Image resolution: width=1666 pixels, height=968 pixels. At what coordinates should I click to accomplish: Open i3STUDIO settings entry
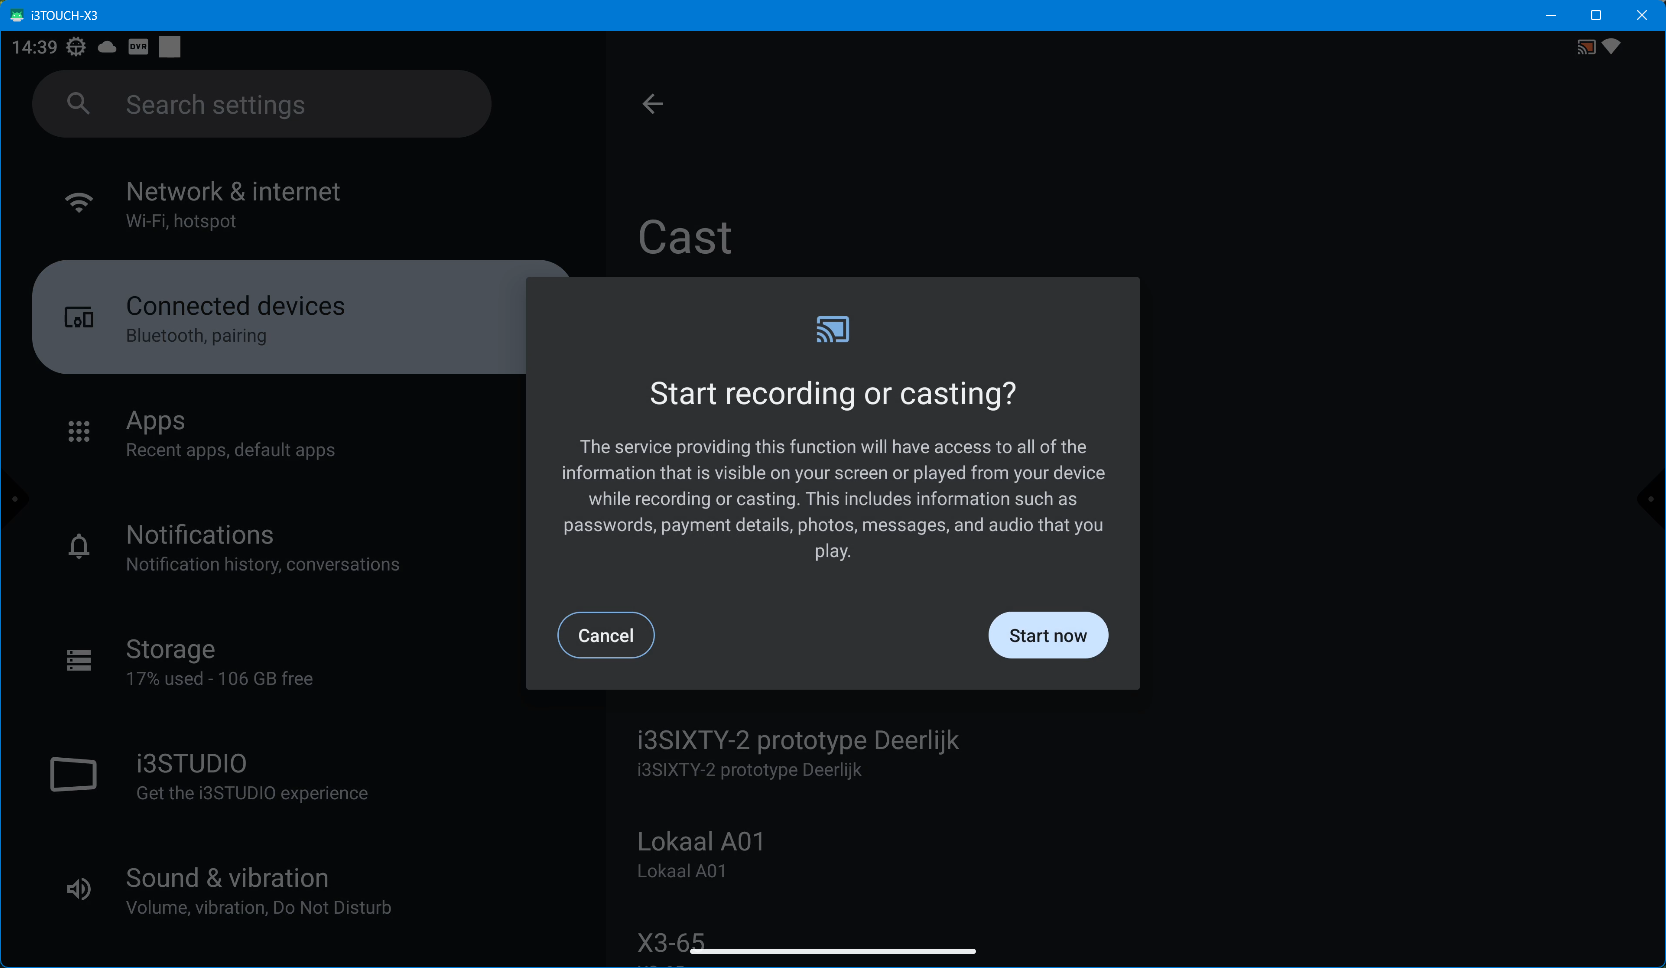point(251,776)
